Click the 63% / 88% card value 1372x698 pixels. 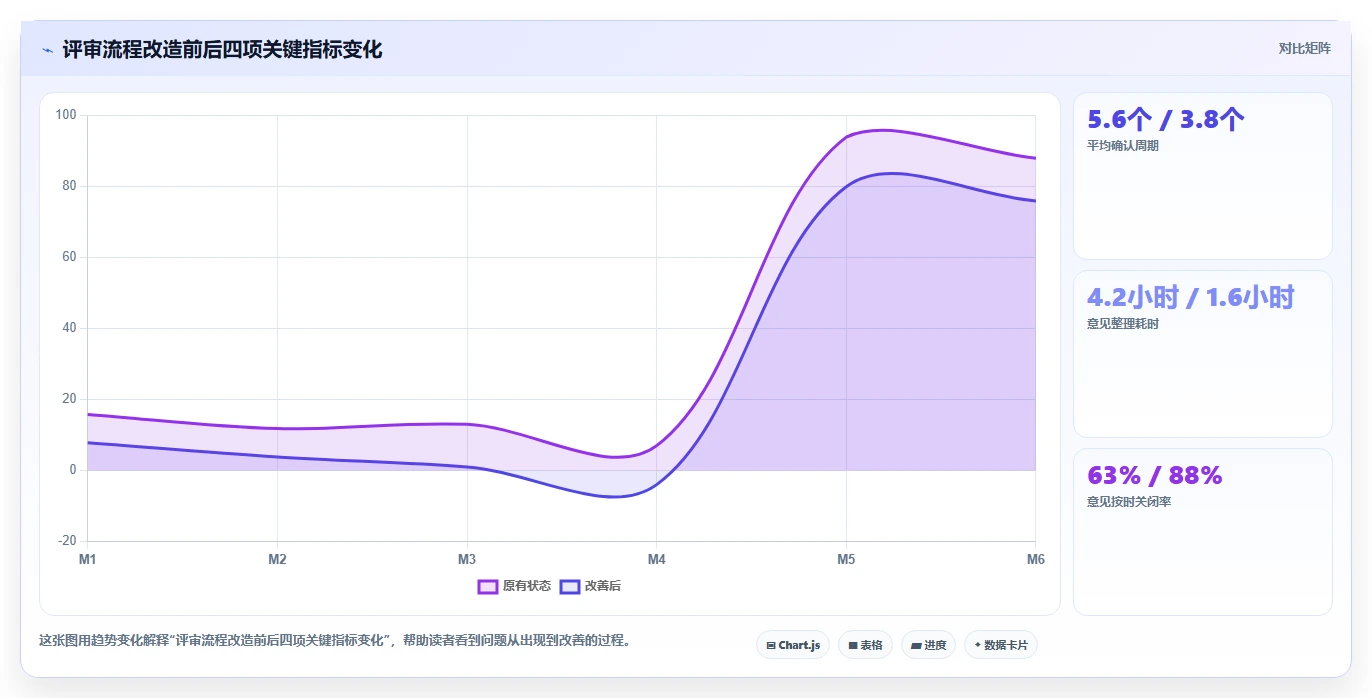point(1155,475)
